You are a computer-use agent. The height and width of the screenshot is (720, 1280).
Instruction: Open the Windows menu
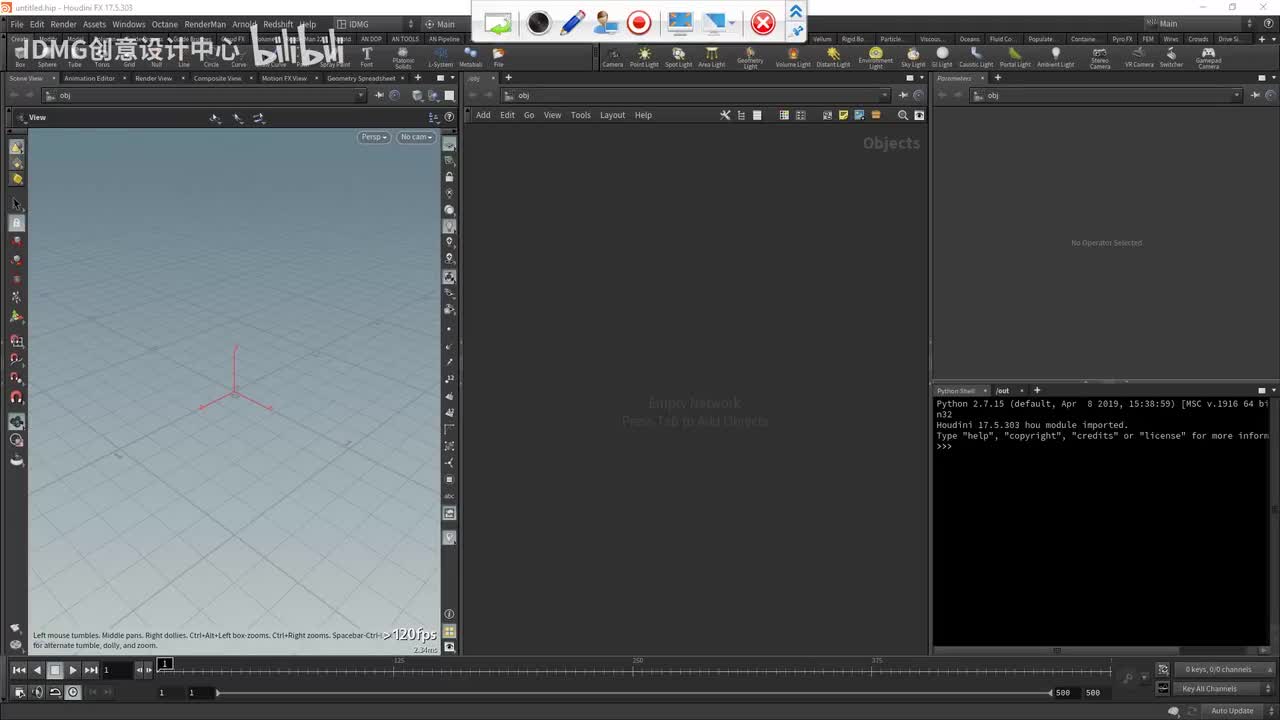click(x=128, y=24)
